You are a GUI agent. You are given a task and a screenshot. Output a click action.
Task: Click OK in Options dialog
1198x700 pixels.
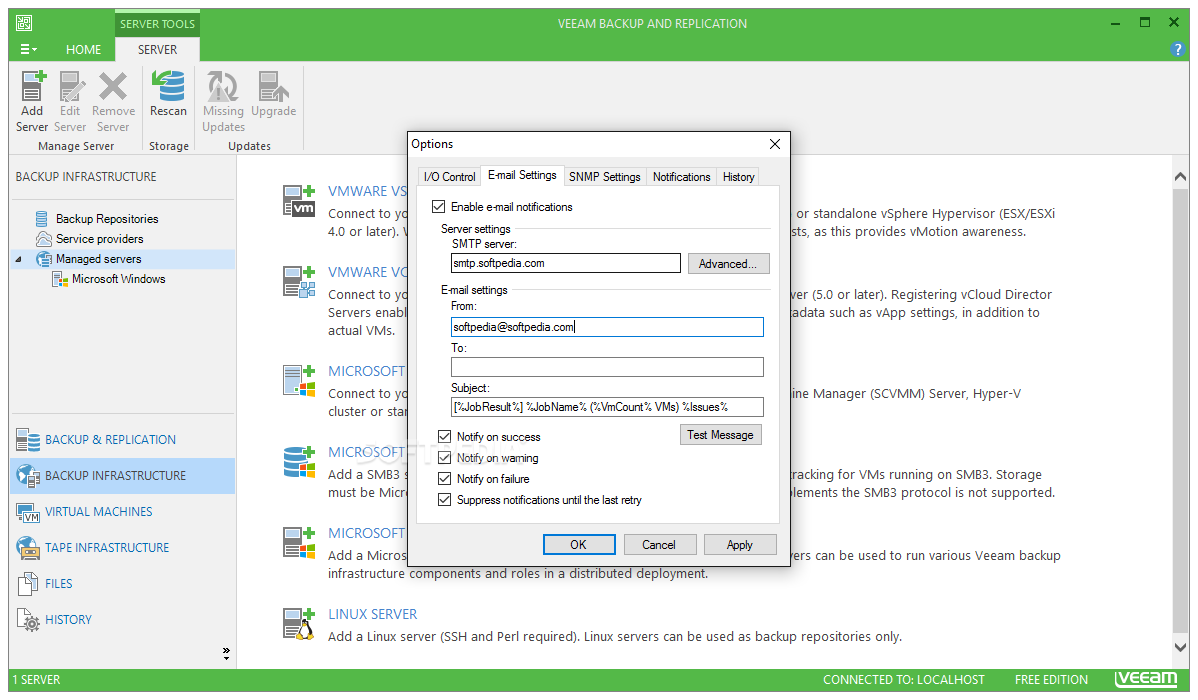pyautogui.click(x=579, y=545)
